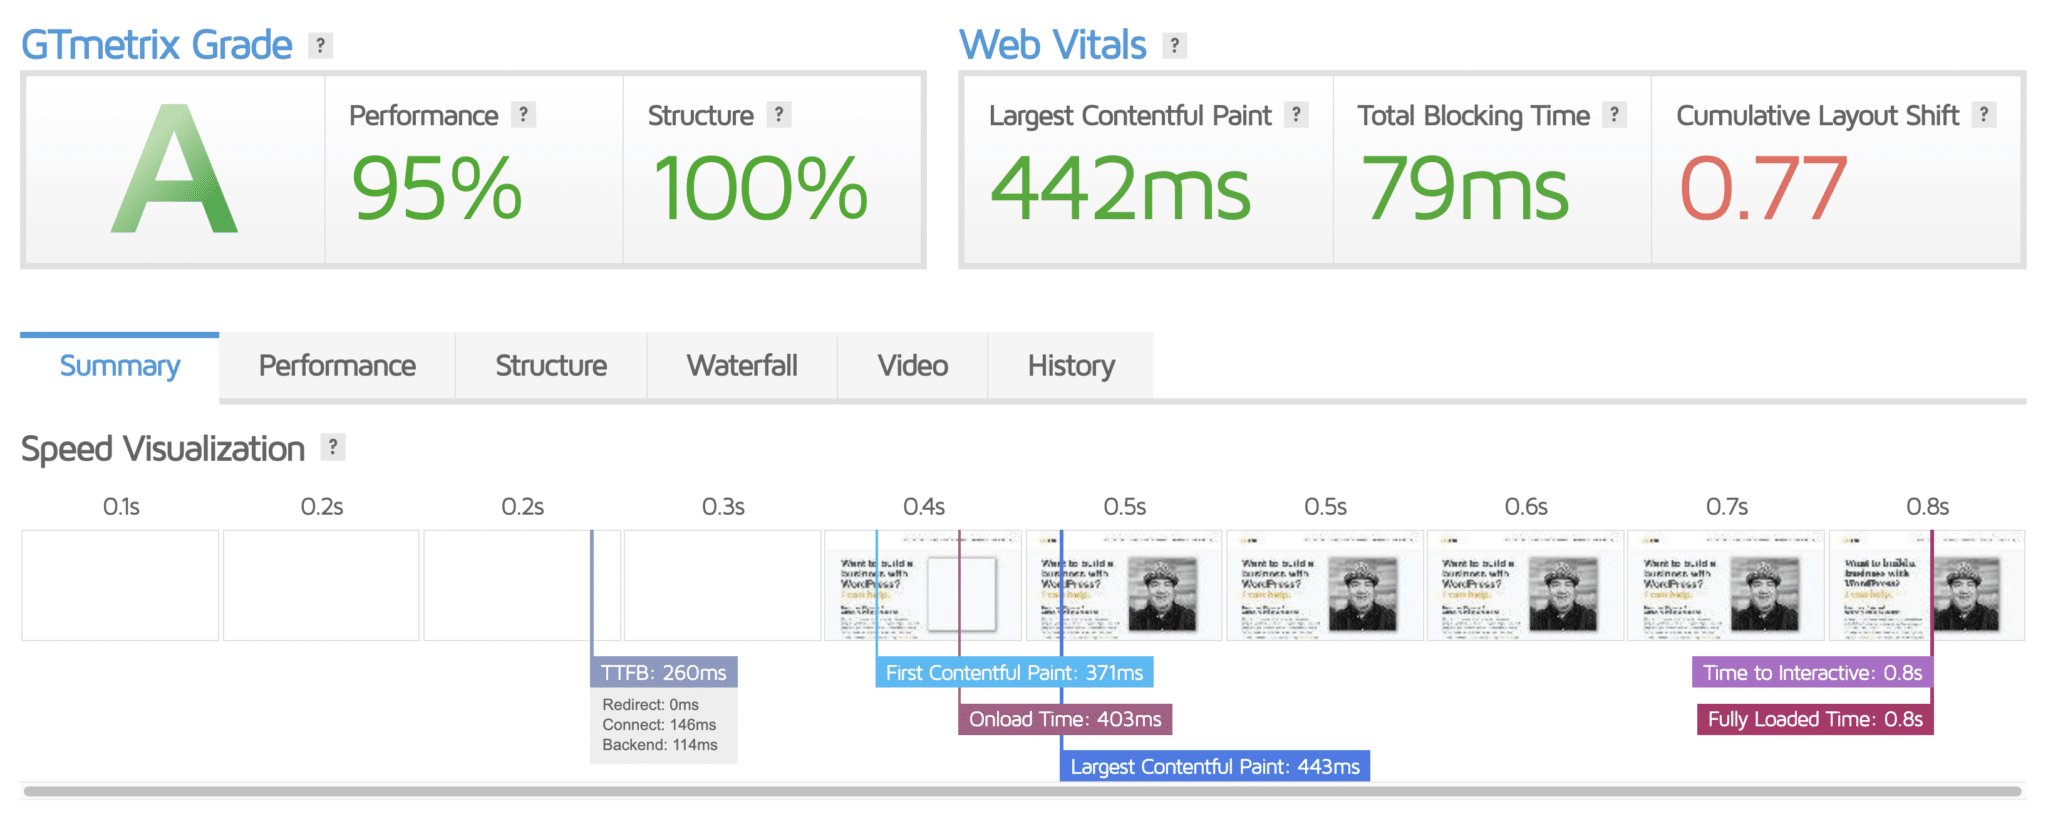Select the Onload Time 403ms marker
2048x824 pixels.
click(1065, 719)
